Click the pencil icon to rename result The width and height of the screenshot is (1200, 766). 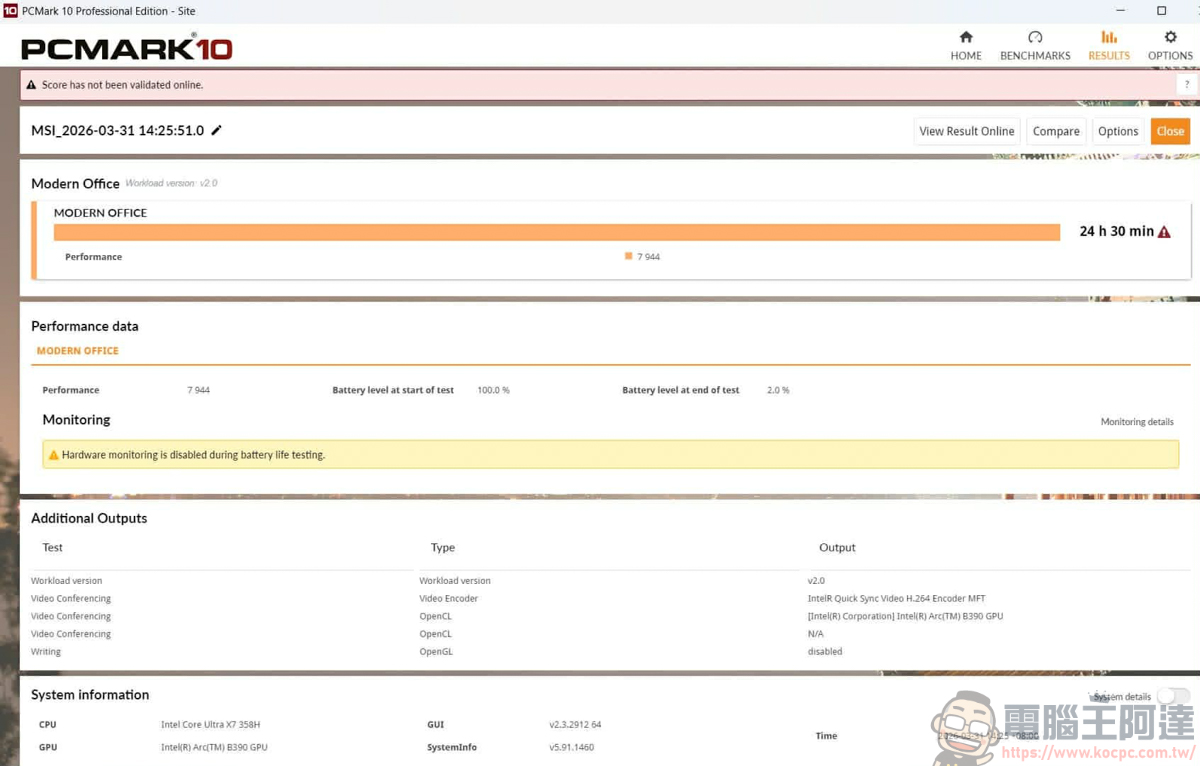(217, 131)
